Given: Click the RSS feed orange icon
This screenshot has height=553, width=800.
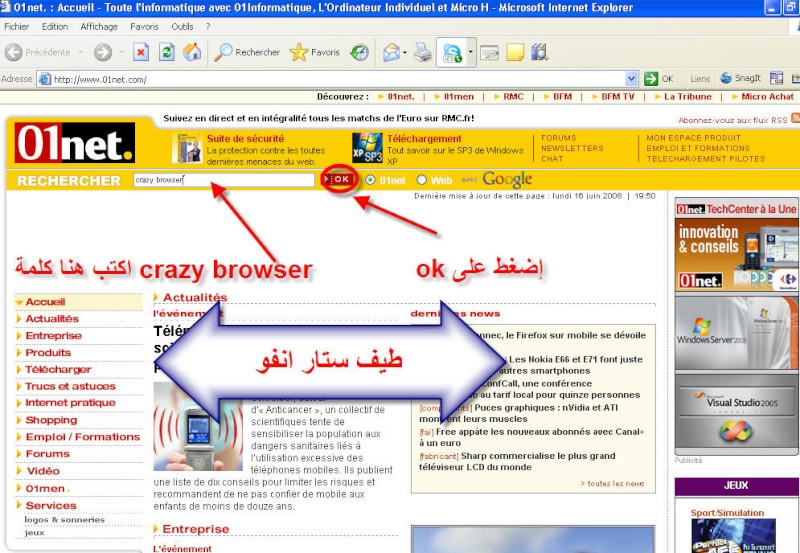Looking at the screenshot, I should (795, 118).
